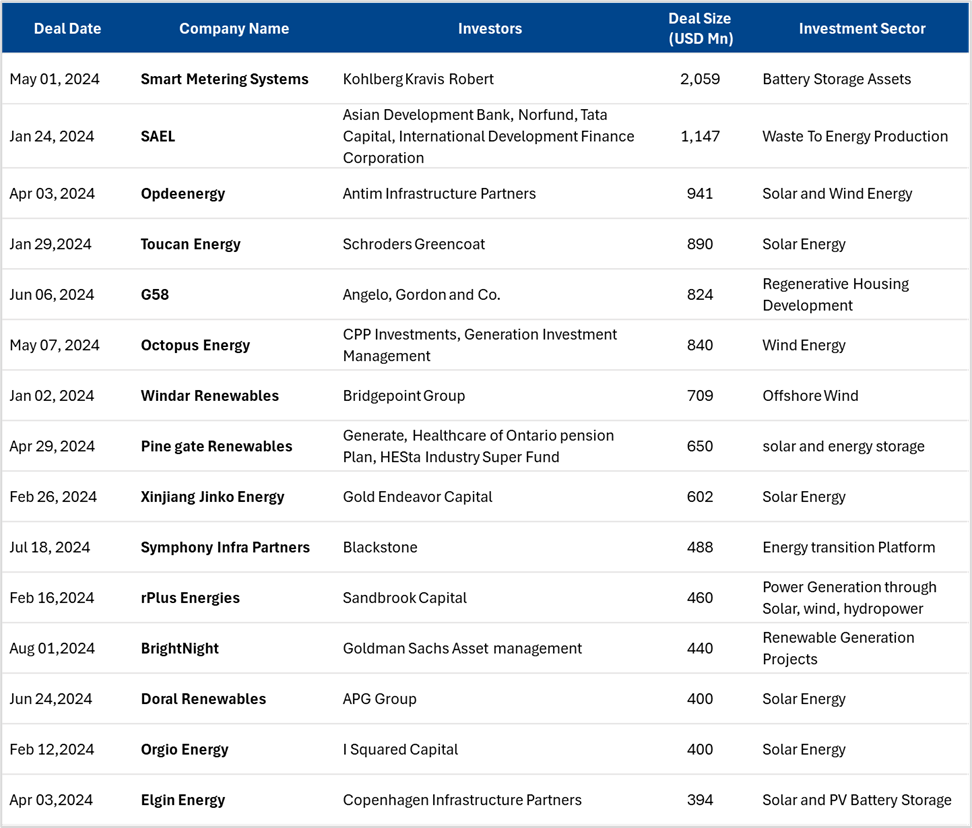Select investor "I Squared Capital"

[x=400, y=750]
